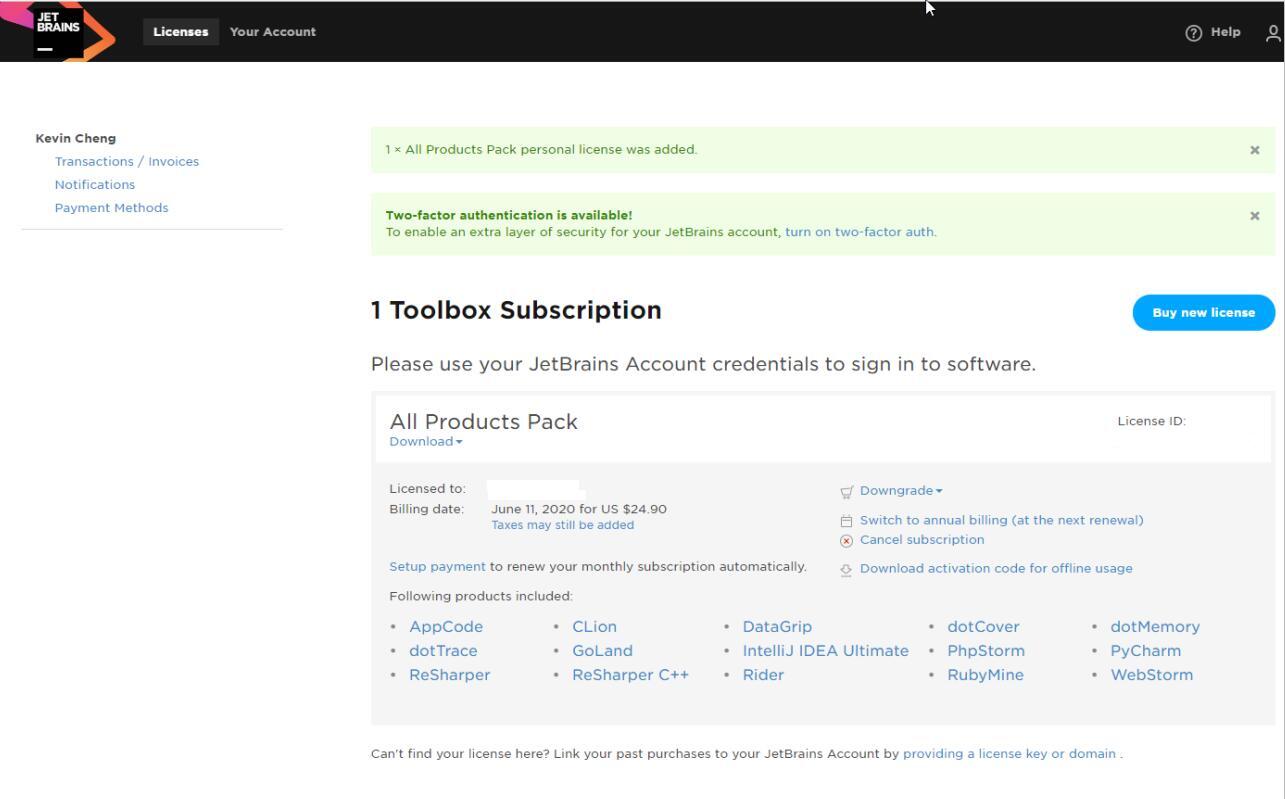Open the AppCode product link

coord(446,627)
